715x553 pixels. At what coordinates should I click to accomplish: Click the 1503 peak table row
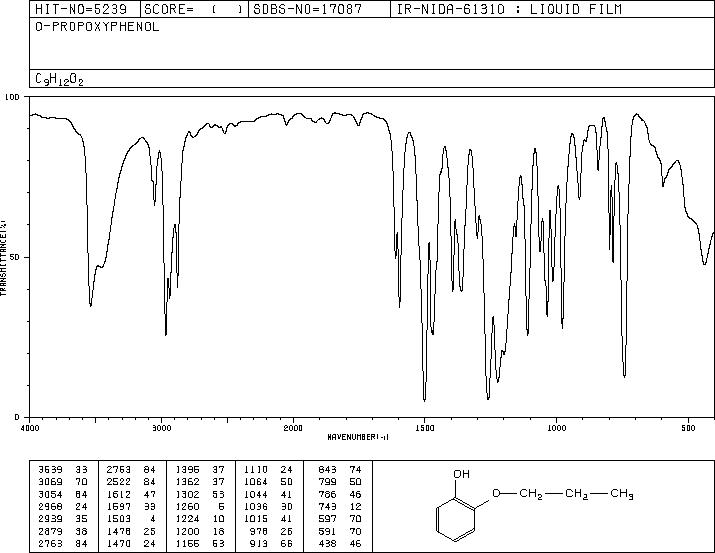[x=131, y=519]
